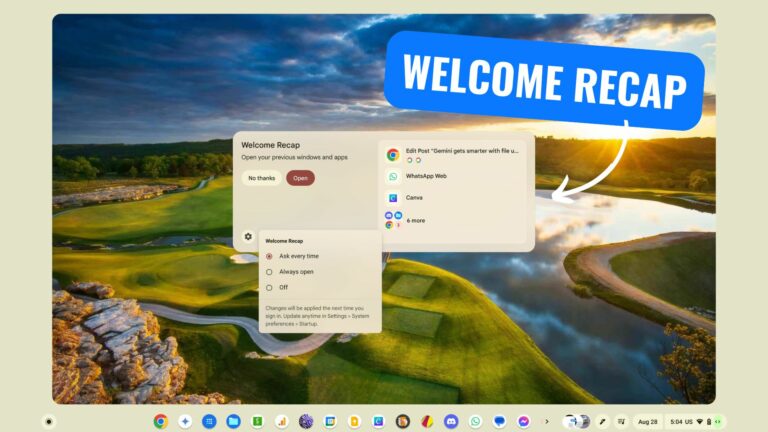Open Welcome Recap settings gear
The width and height of the screenshot is (768, 432).
[248, 237]
